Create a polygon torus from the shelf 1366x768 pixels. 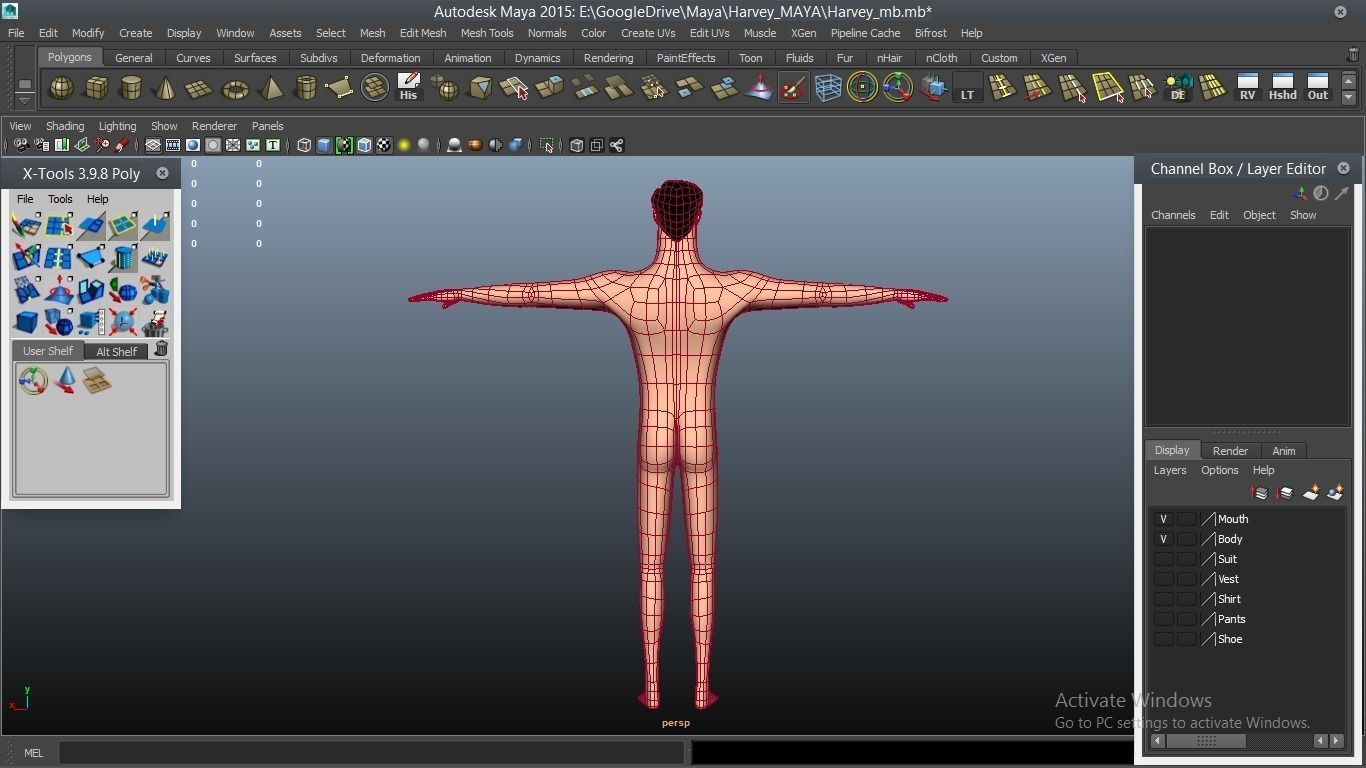235,88
